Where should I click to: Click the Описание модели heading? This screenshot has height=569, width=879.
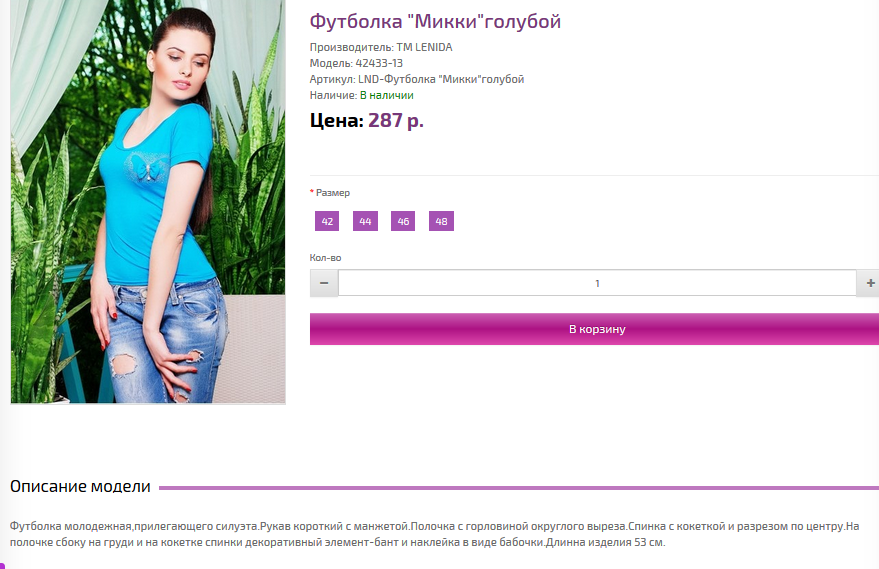pos(80,486)
